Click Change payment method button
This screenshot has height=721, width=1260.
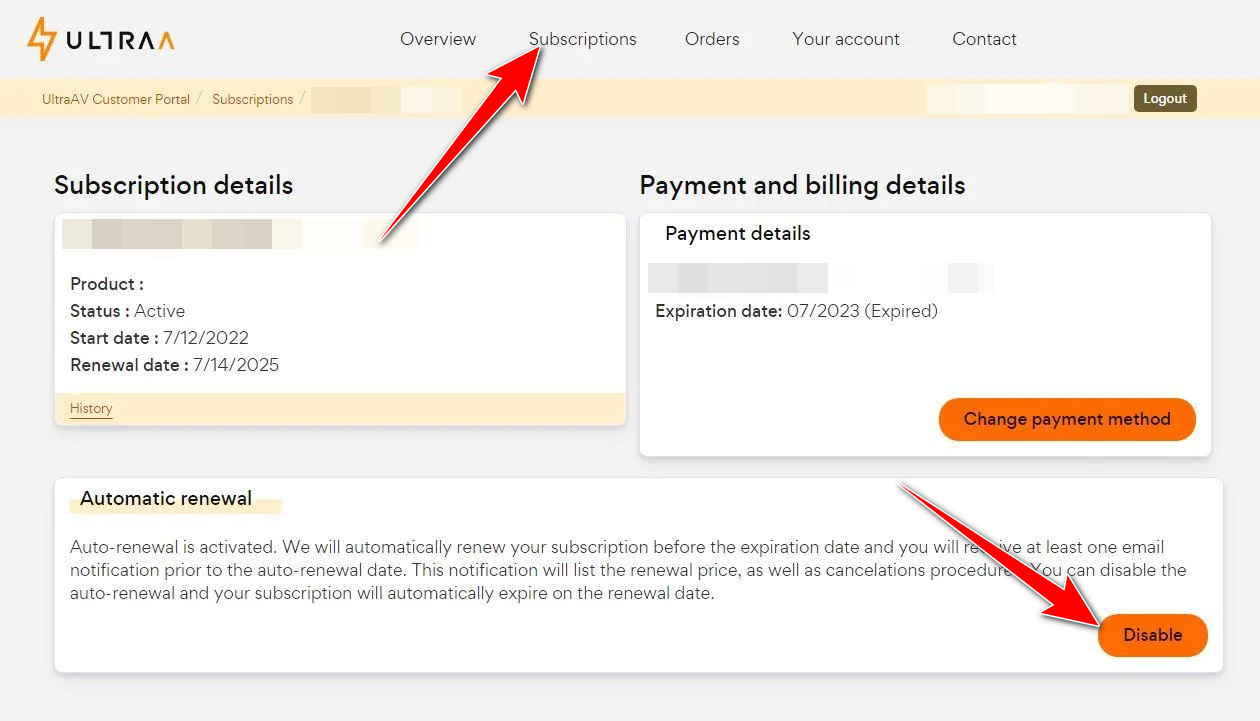click(x=1067, y=419)
